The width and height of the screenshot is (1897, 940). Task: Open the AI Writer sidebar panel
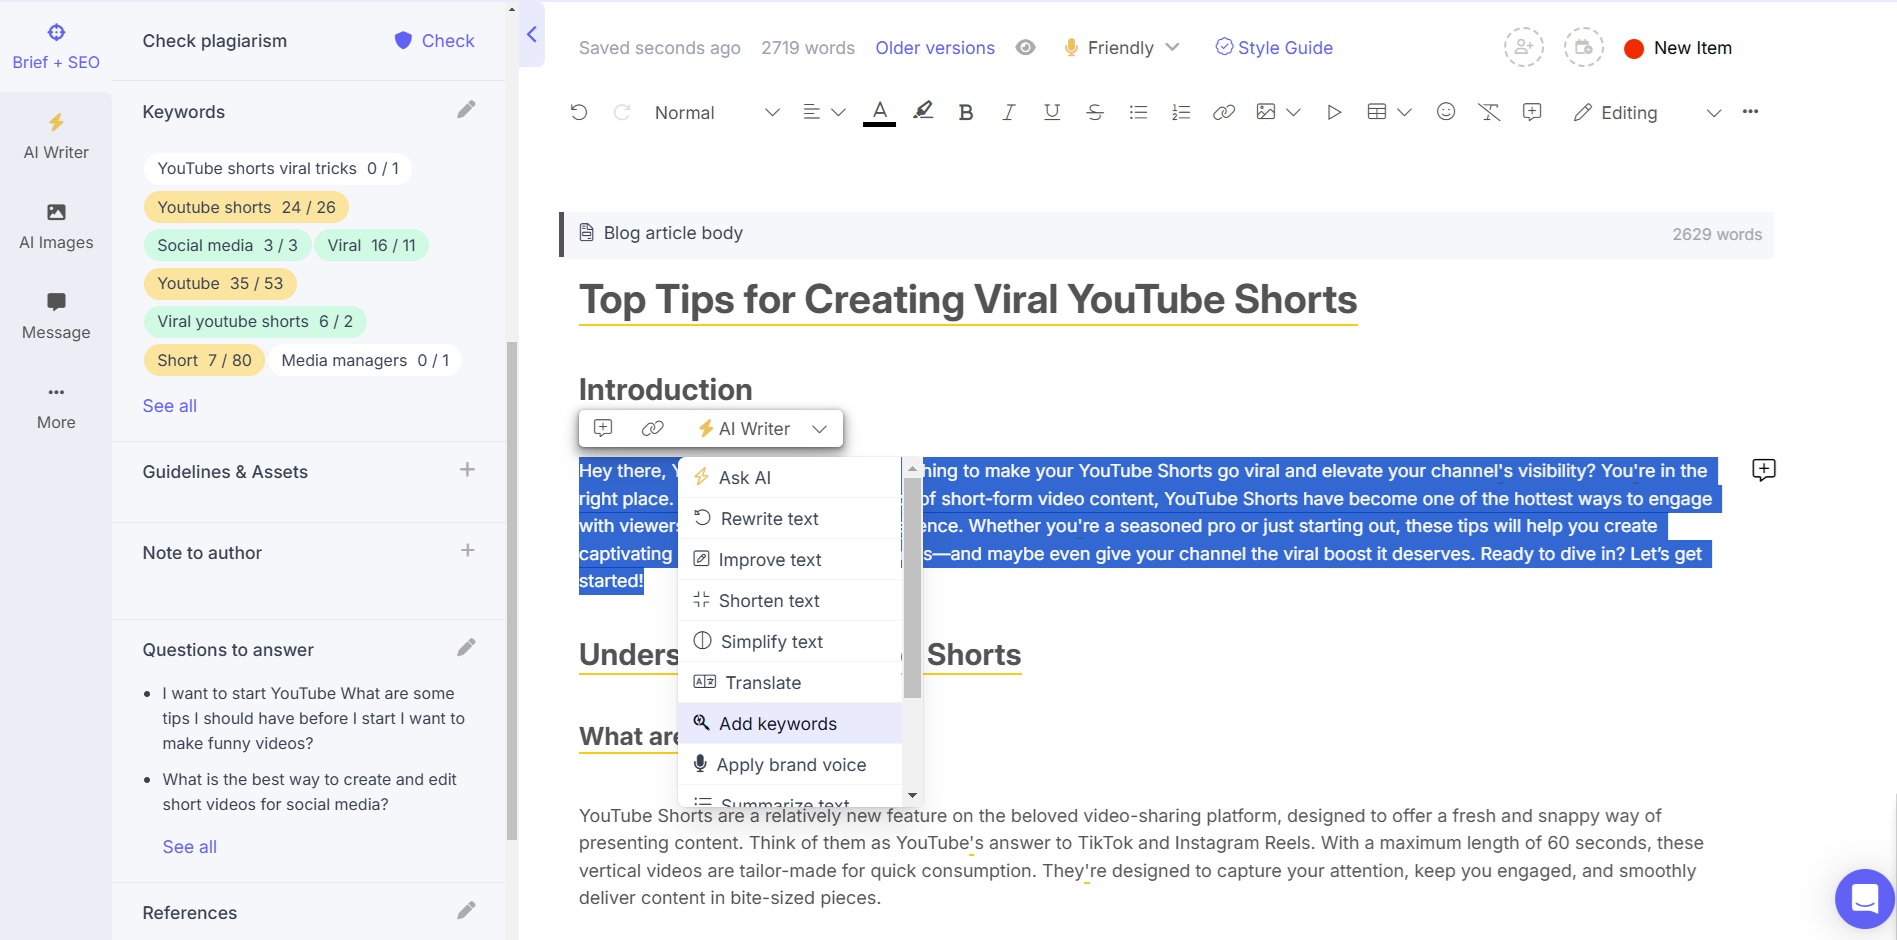(56, 137)
